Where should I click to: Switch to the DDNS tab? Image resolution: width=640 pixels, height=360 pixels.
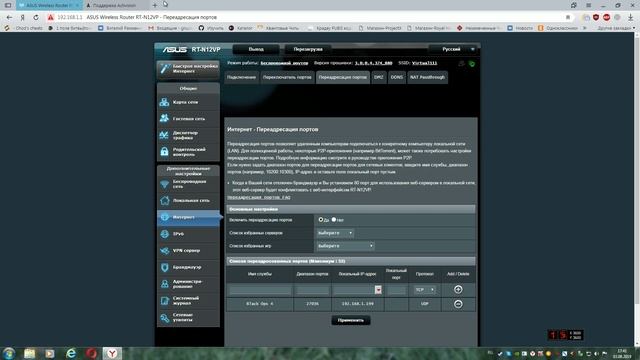pyautogui.click(x=397, y=77)
